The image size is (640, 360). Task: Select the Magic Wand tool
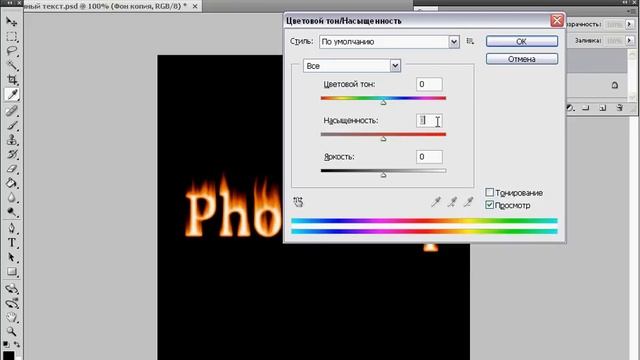[11, 65]
